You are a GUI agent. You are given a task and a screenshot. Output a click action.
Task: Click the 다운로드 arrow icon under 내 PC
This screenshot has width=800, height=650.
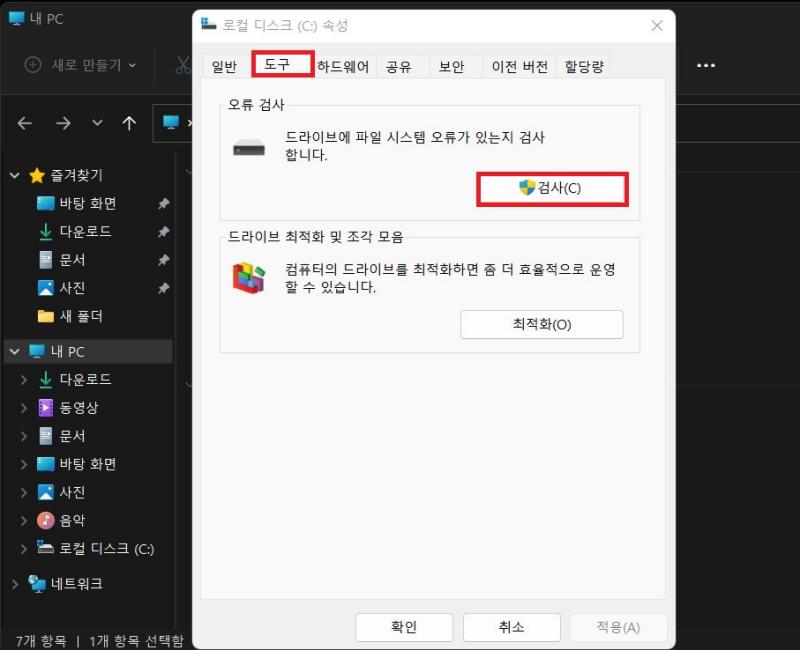pos(45,380)
